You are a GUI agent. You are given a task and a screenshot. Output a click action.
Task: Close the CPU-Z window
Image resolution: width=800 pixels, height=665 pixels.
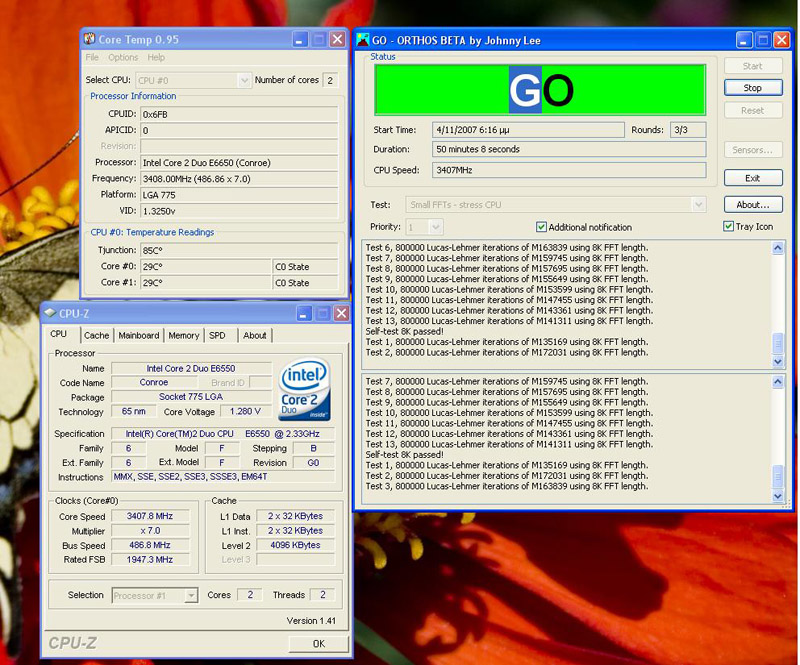click(x=341, y=313)
